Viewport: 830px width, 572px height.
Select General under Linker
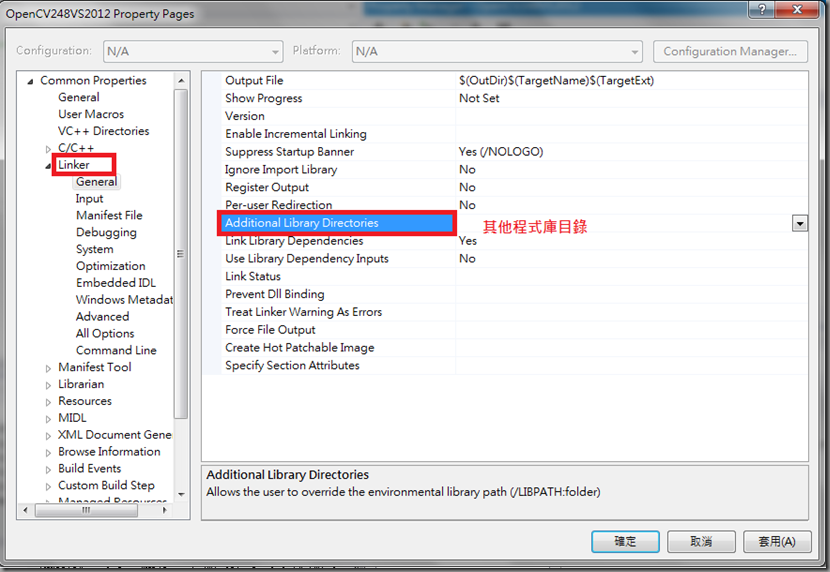click(96, 182)
